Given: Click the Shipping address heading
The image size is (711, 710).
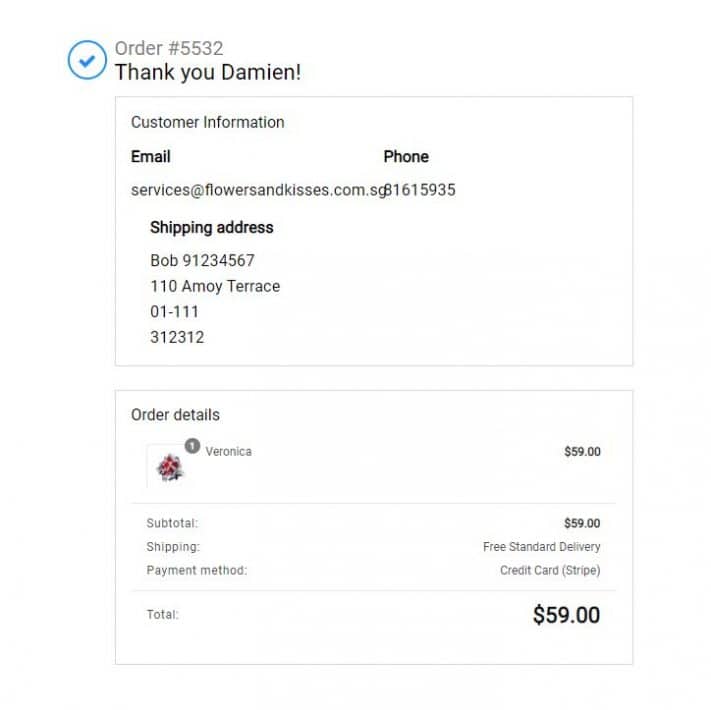Looking at the screenshot, I should 211,227.
